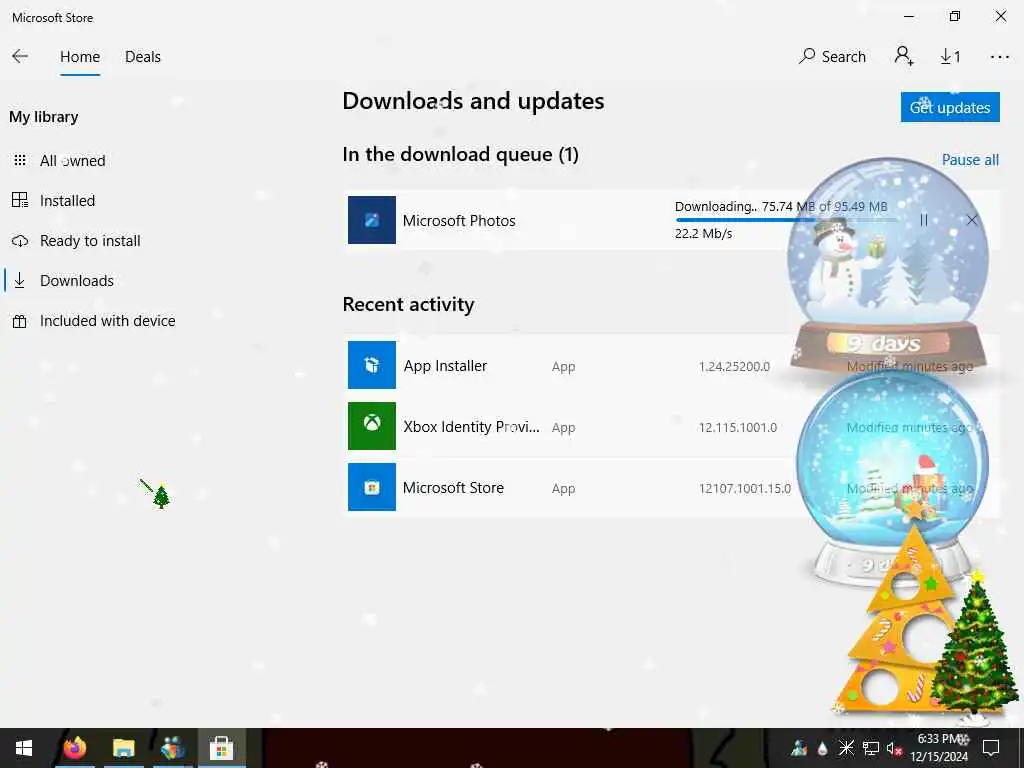Open App Installer in recent activity

point(671,365)
